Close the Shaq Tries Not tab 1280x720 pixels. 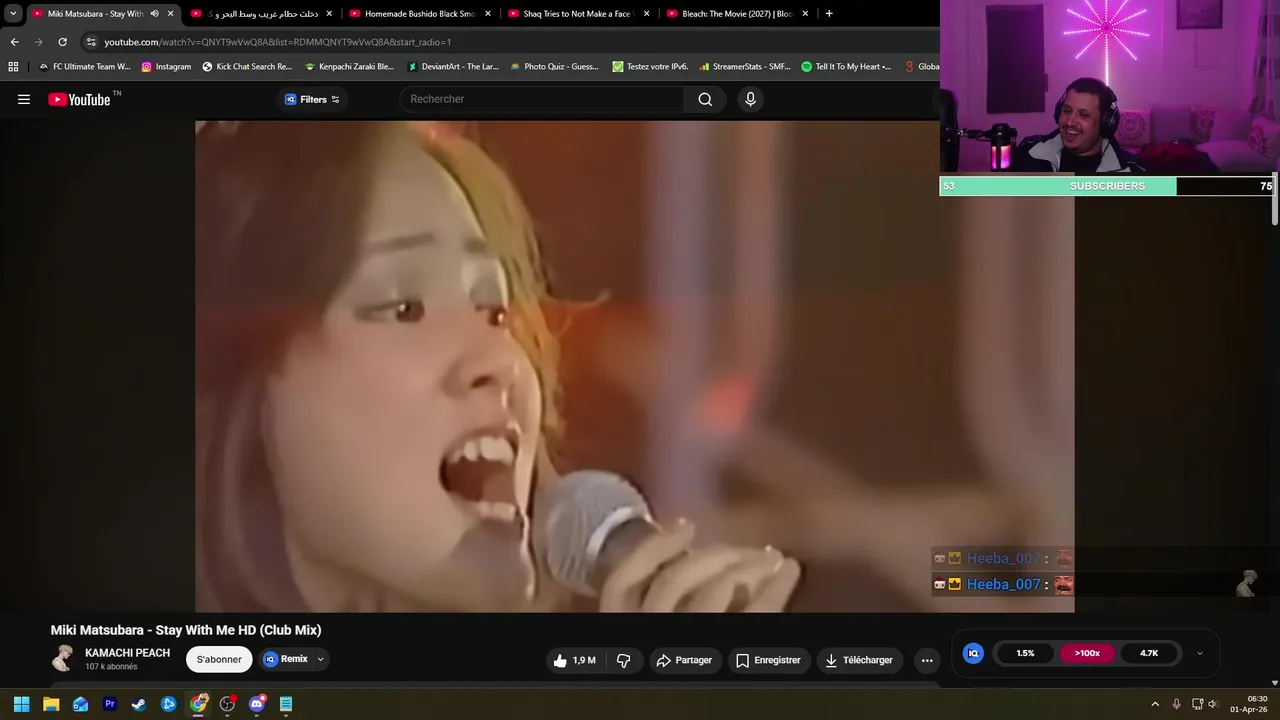pos(646,14)
